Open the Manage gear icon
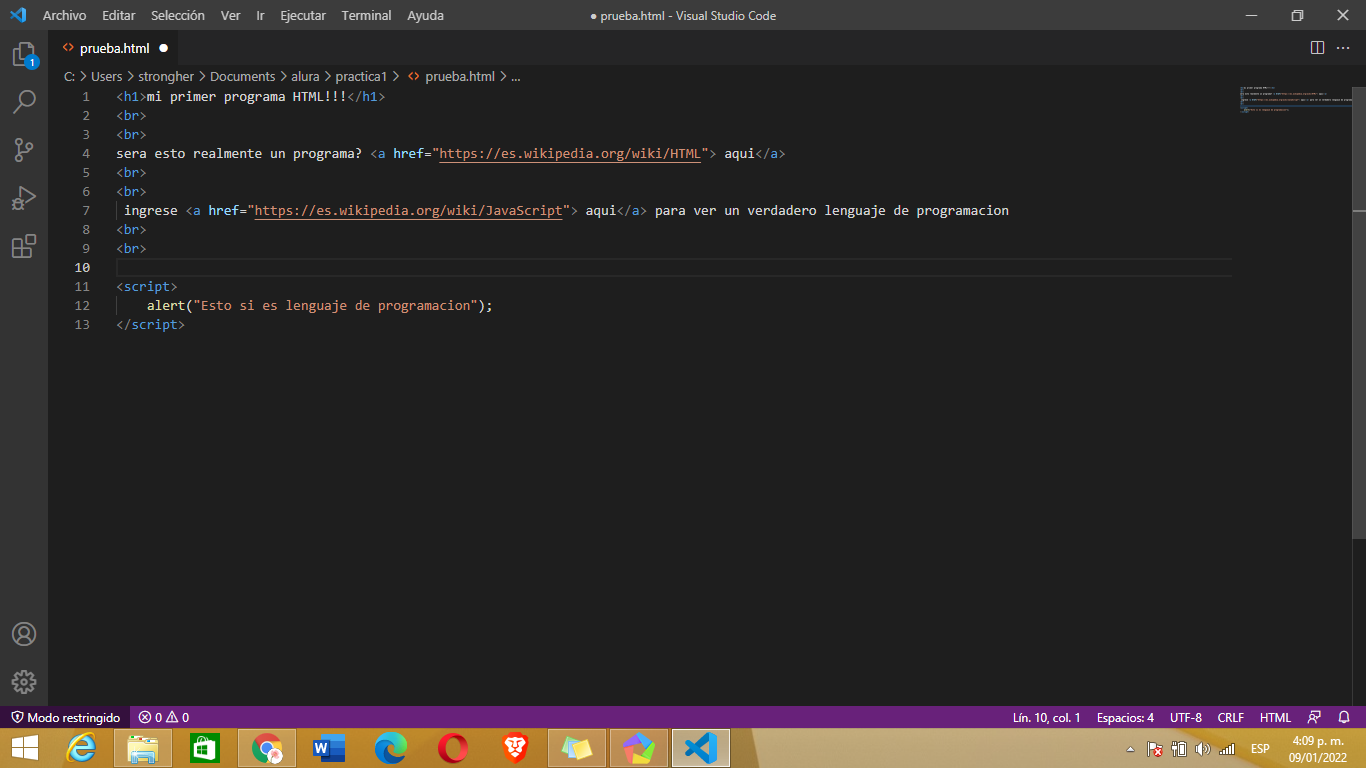1366x768 pixels. coord(24,682)
